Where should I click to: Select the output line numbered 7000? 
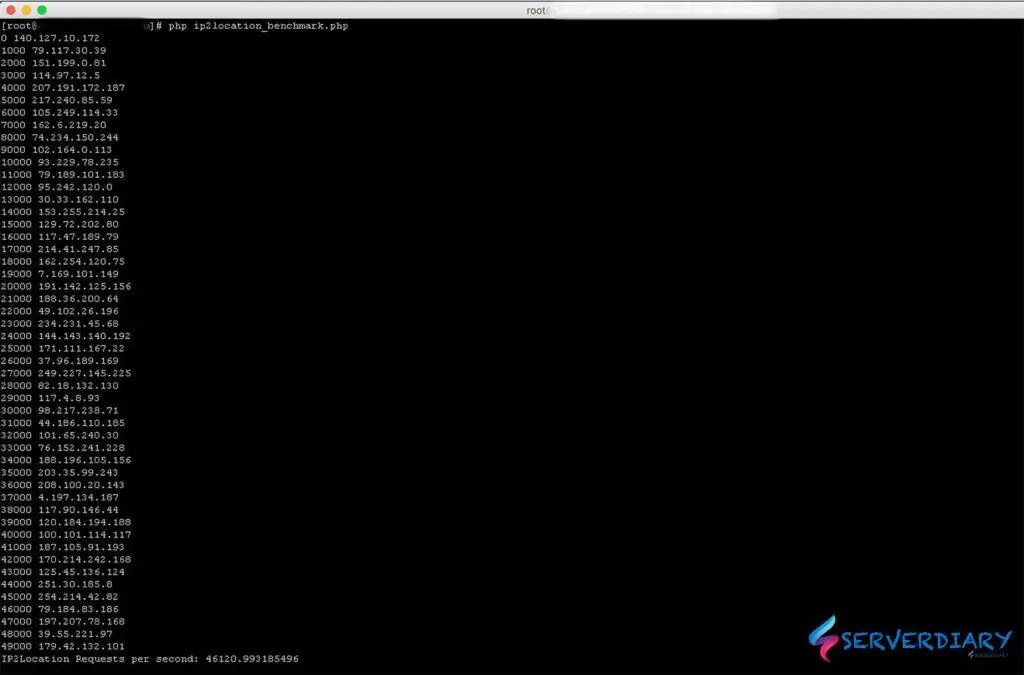(54, 125)
